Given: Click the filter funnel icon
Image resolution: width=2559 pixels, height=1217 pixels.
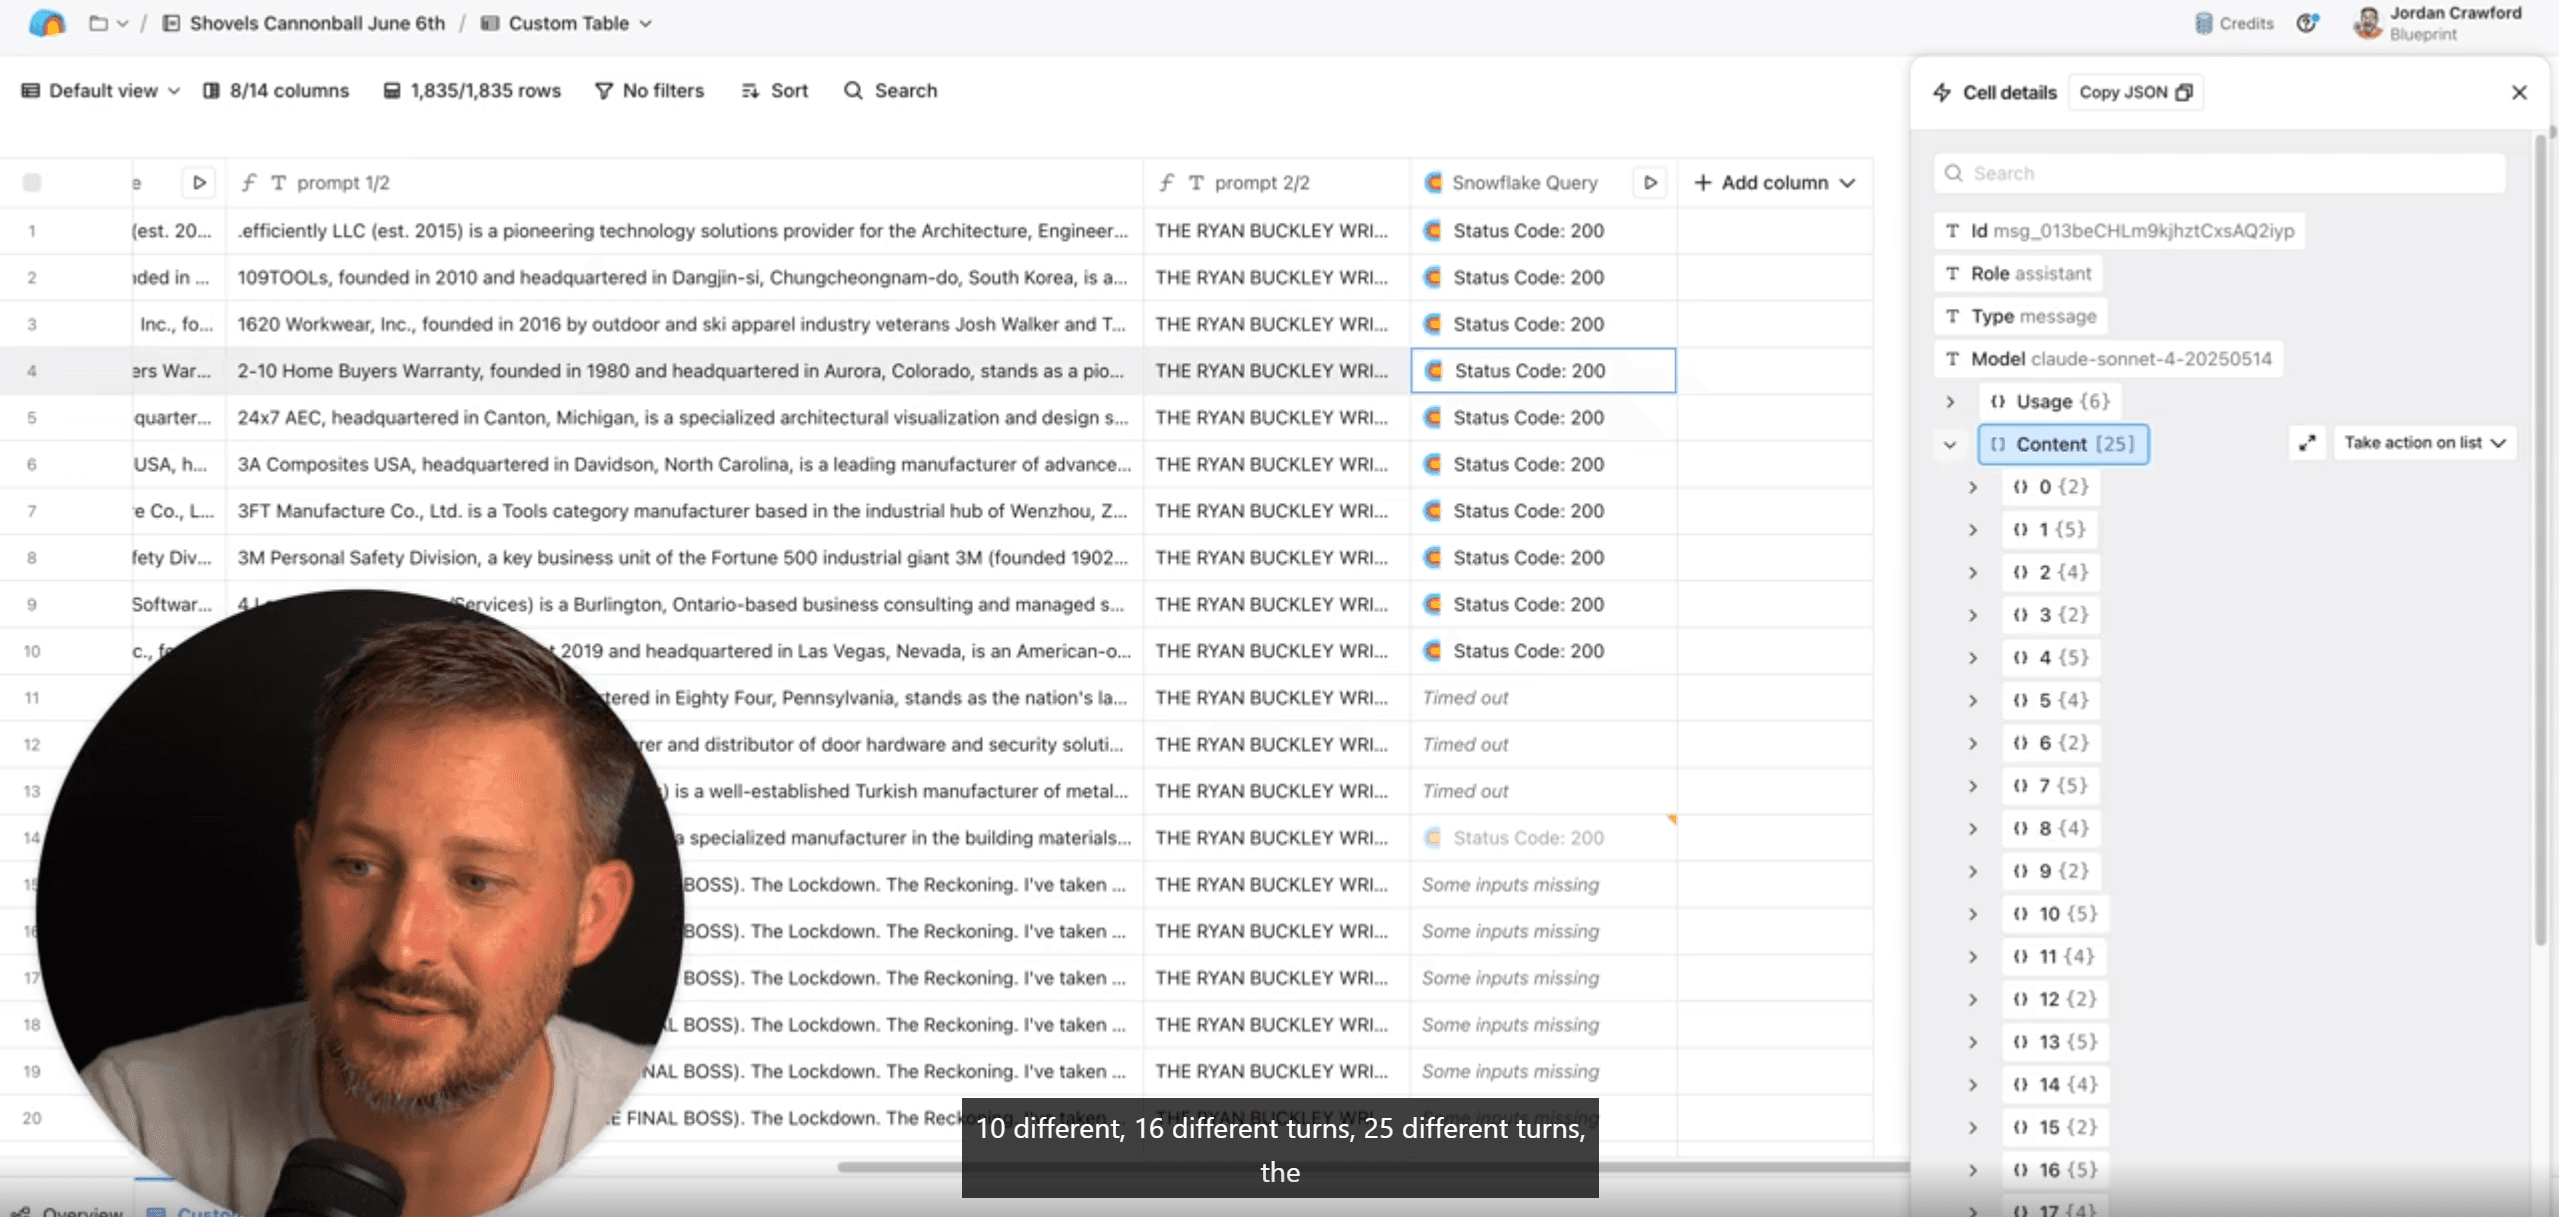Looking at the screenshot, I should [603, 91].
